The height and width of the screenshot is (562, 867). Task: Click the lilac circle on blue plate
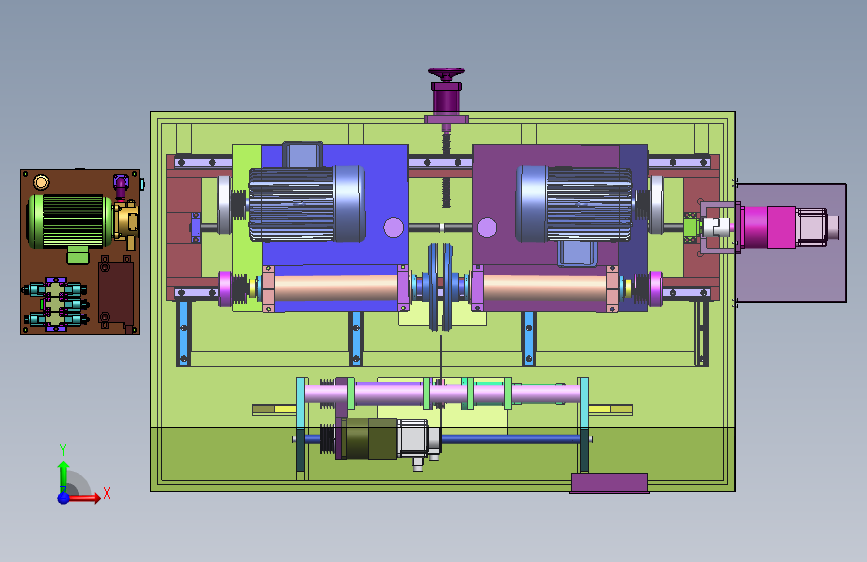[393, 227]
